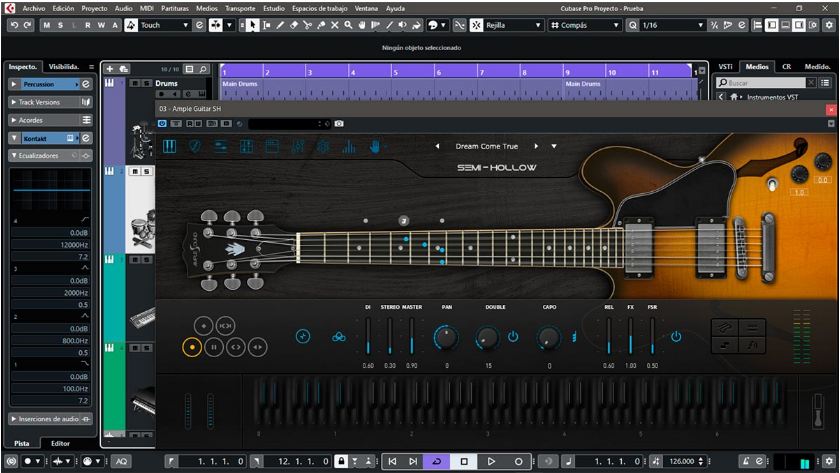Click the PAN knob
This screenshot has height=473, width=840.
coord(446,337)
